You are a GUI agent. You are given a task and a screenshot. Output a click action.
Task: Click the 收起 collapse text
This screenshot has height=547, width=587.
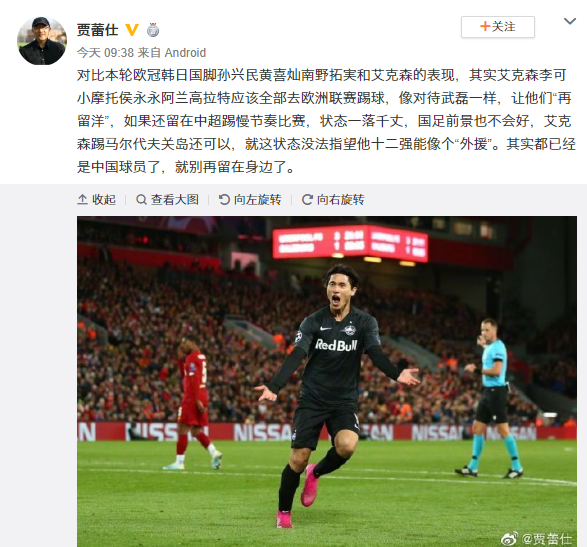[x=104, y=200]
